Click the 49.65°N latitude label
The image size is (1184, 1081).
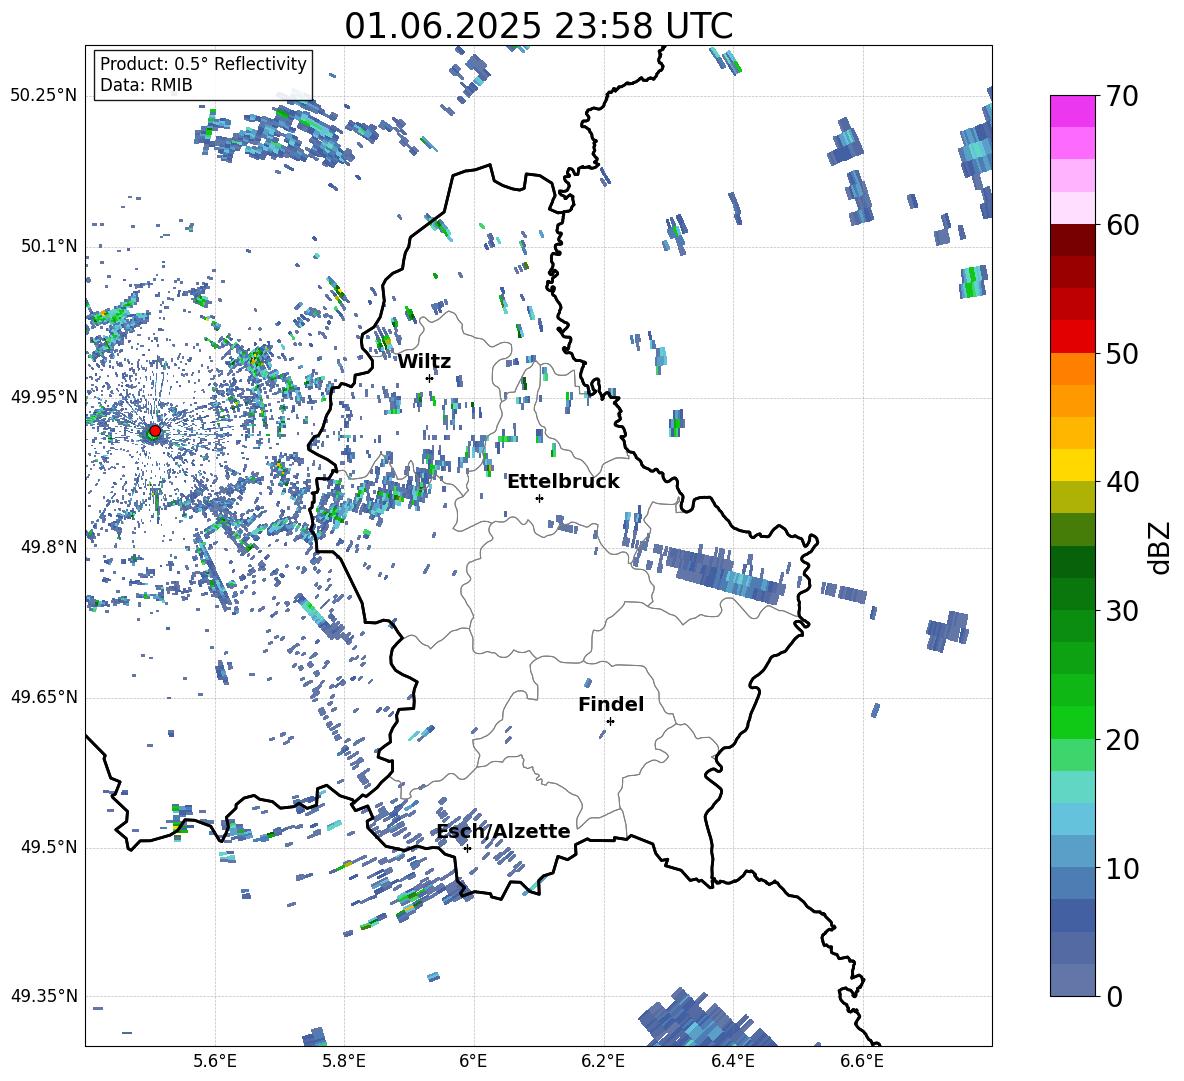44,696
